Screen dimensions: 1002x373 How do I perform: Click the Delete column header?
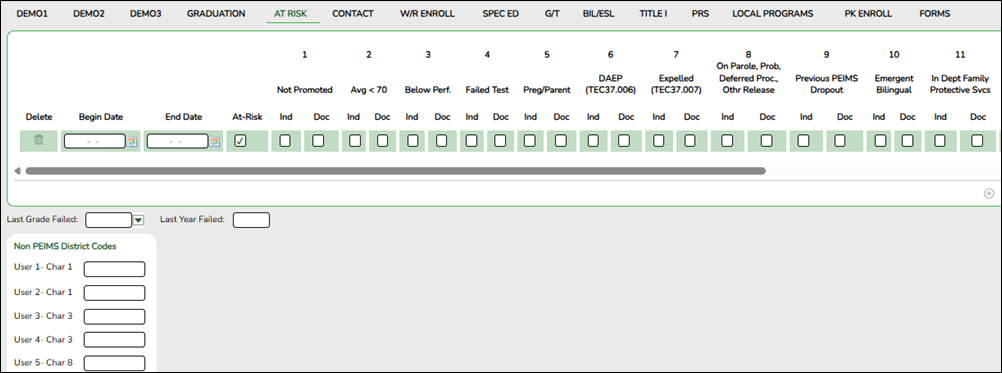tap(39, 117)
